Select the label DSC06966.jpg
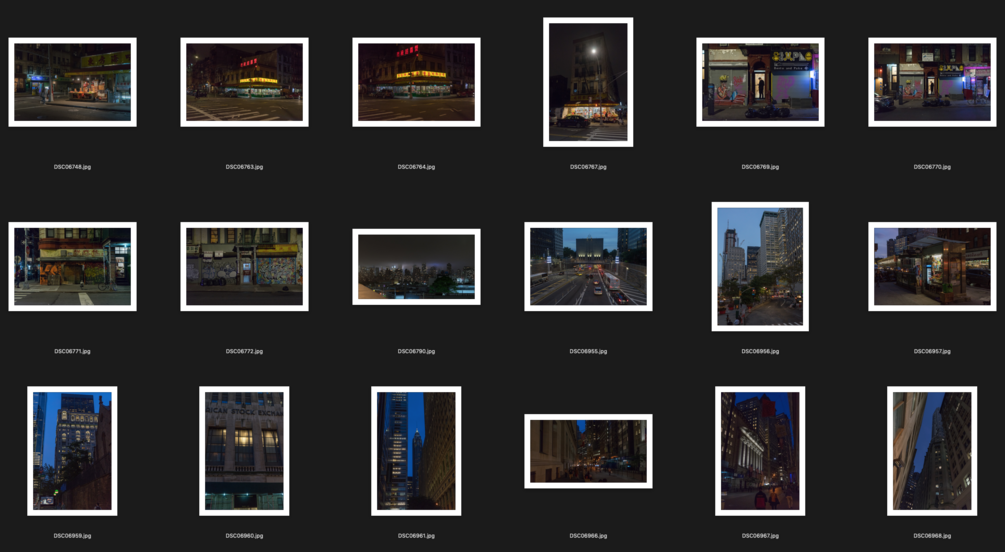Viewport: 1005px width, 552px height. coord(588,535)
